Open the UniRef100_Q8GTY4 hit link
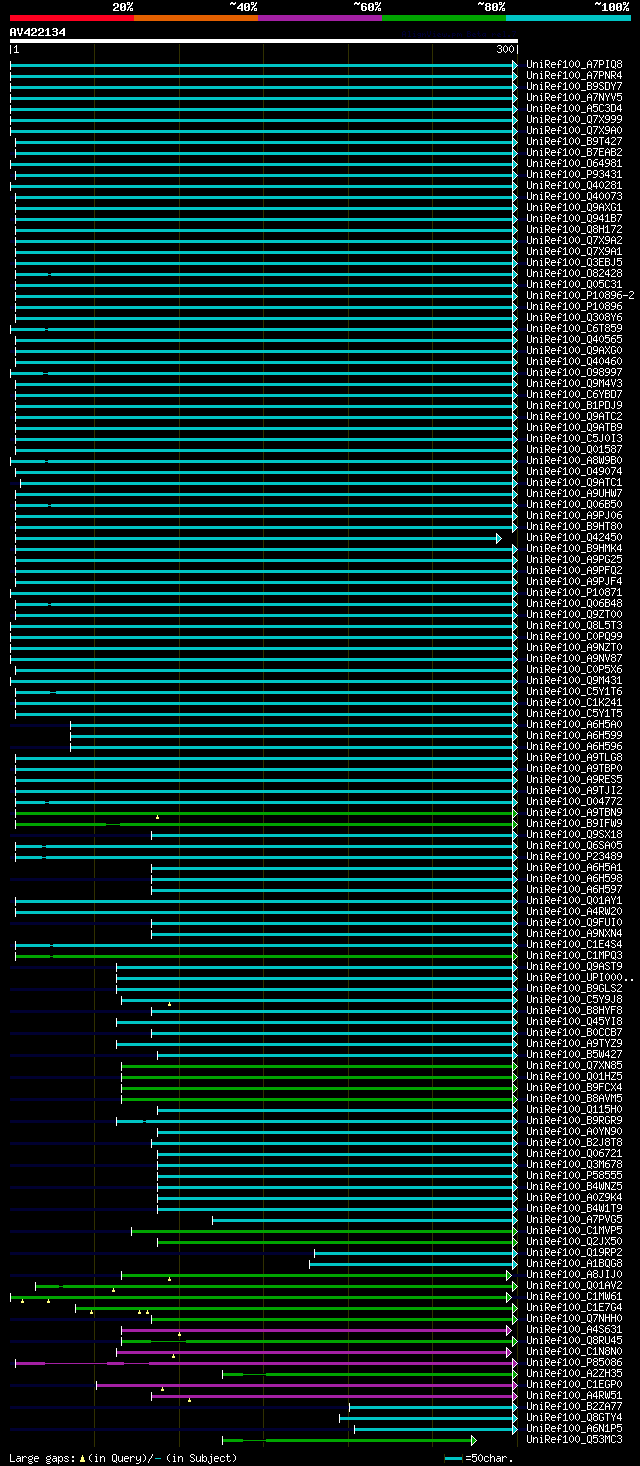The height and width of the screenshot is (1466, 640). [573, 1418]
